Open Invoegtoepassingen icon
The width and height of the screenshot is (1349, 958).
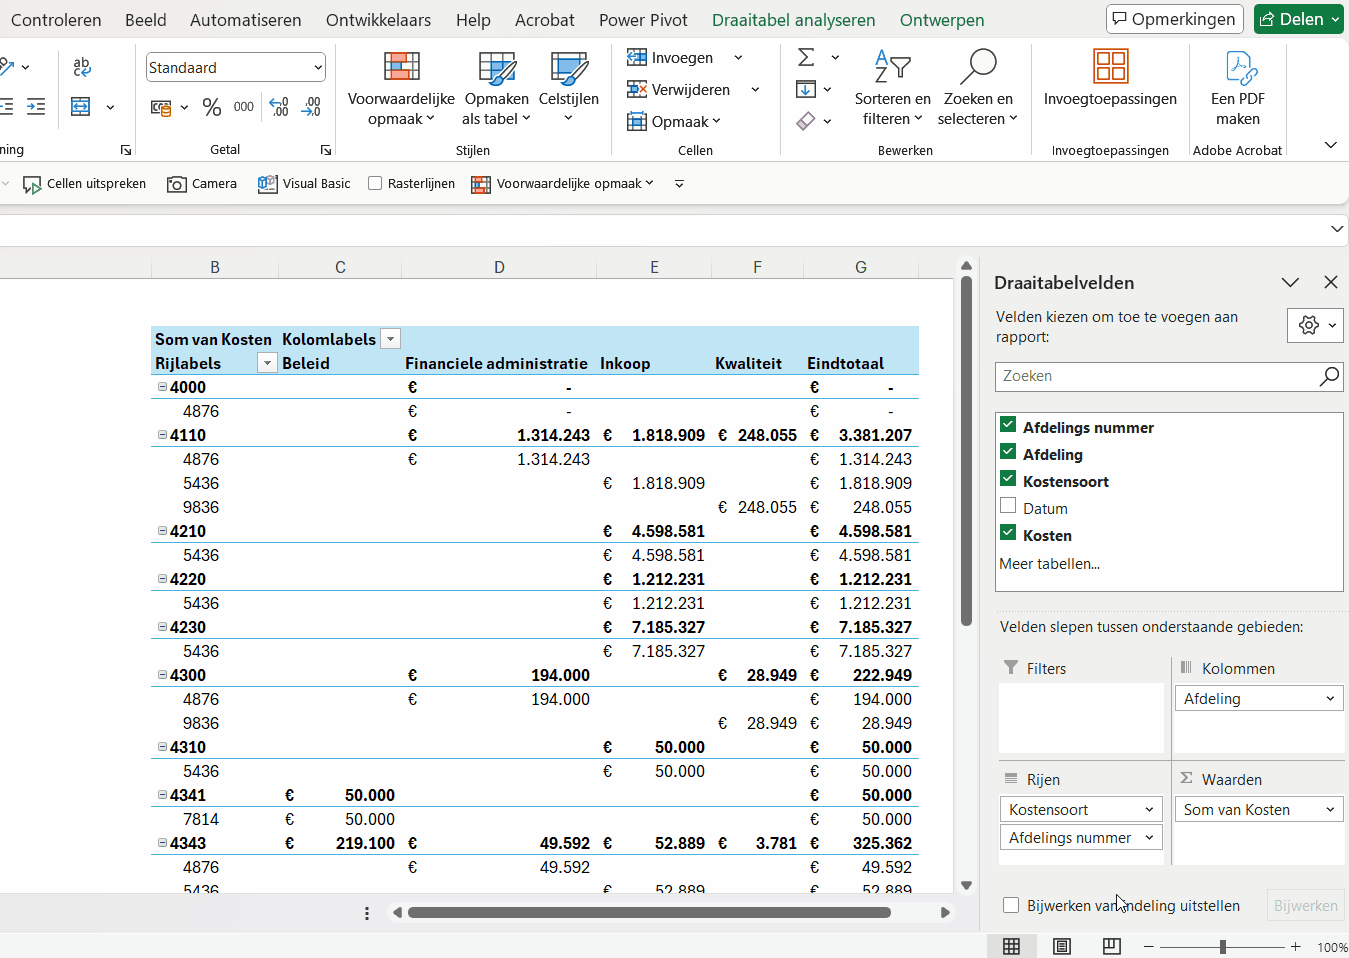pyautogui.click(x=1110, y=67)
